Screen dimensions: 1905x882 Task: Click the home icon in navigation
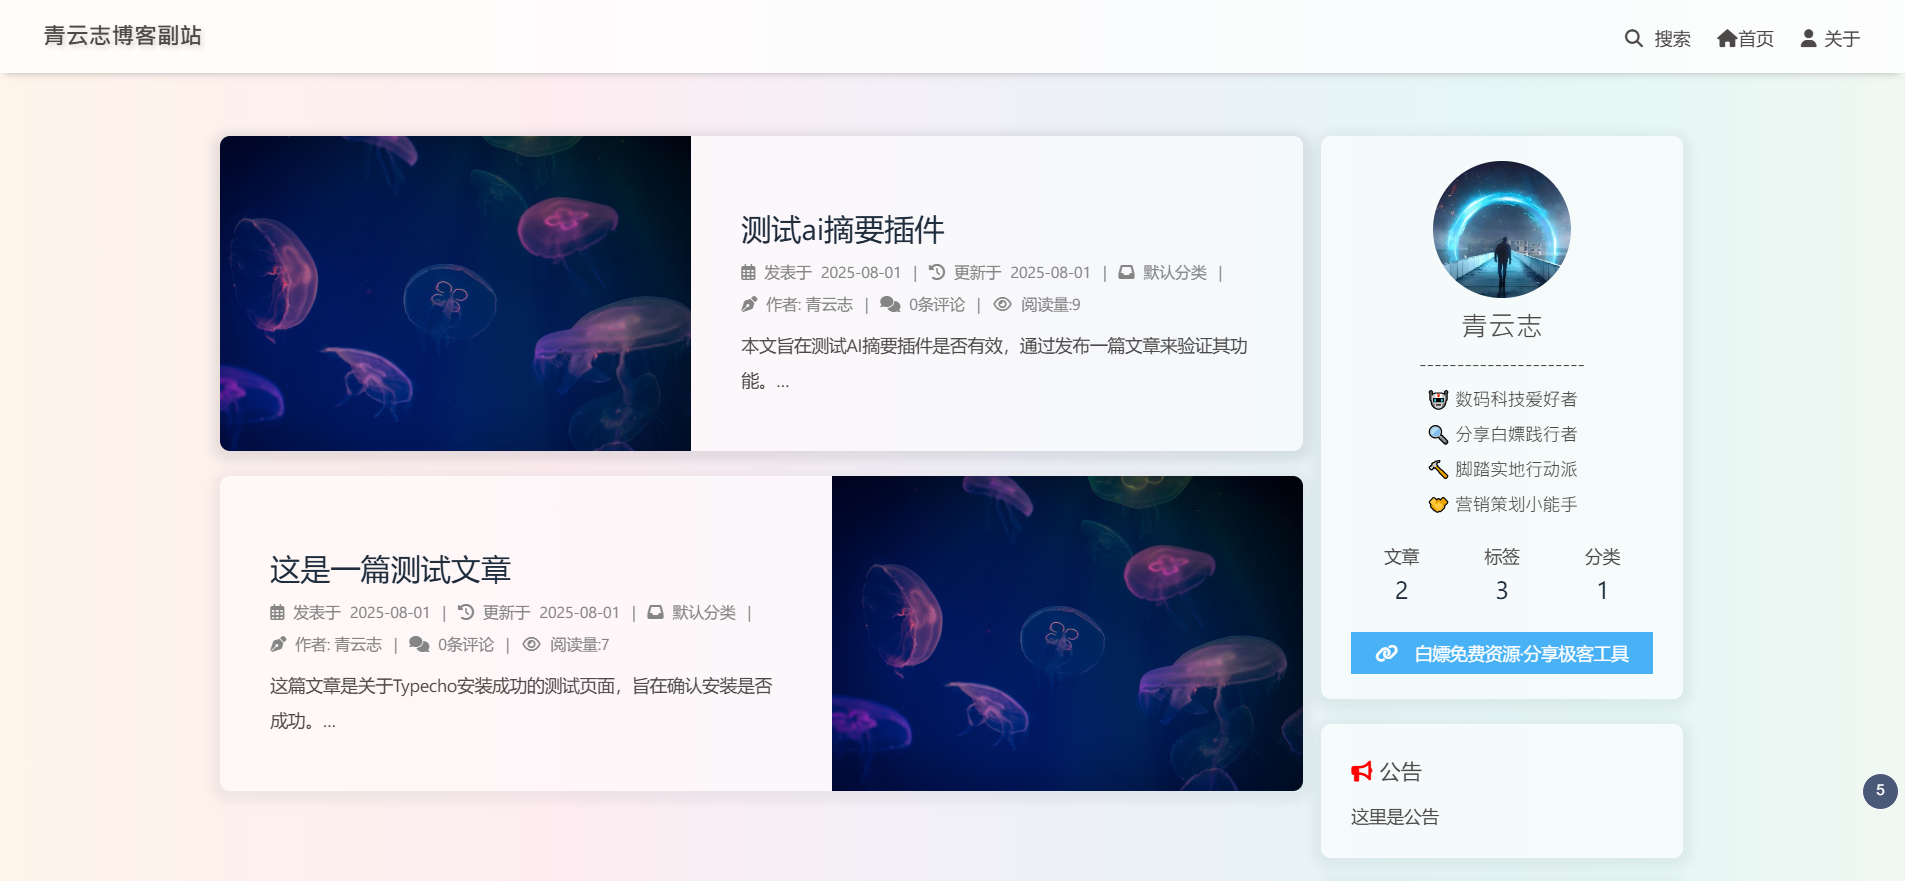(1727, 38)
